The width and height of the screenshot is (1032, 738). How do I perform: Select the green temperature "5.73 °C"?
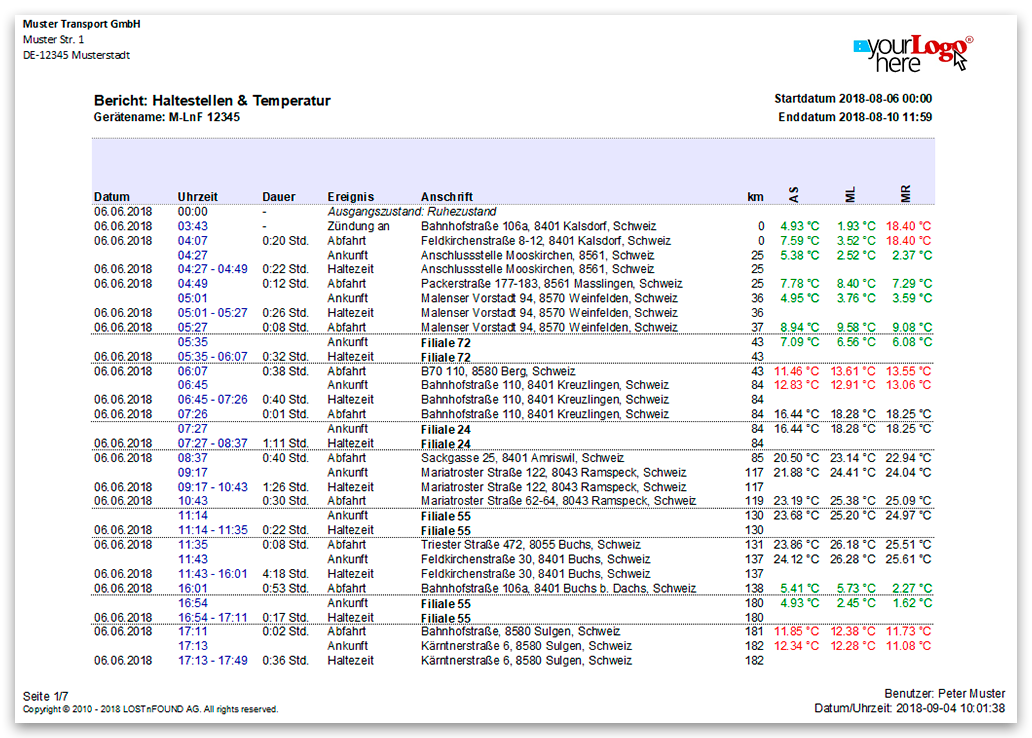(856, 589)
